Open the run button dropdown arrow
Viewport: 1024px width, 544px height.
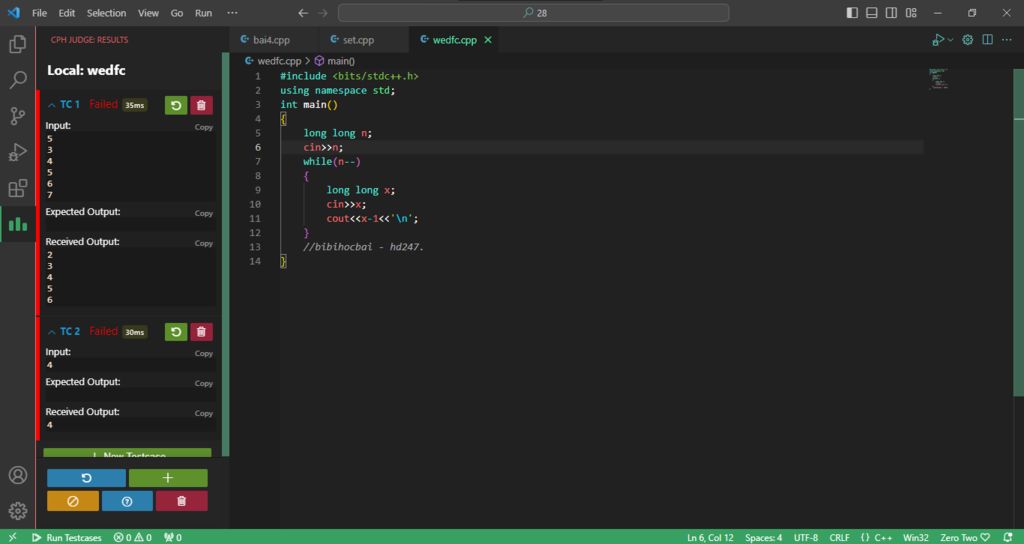pos(950,40)
